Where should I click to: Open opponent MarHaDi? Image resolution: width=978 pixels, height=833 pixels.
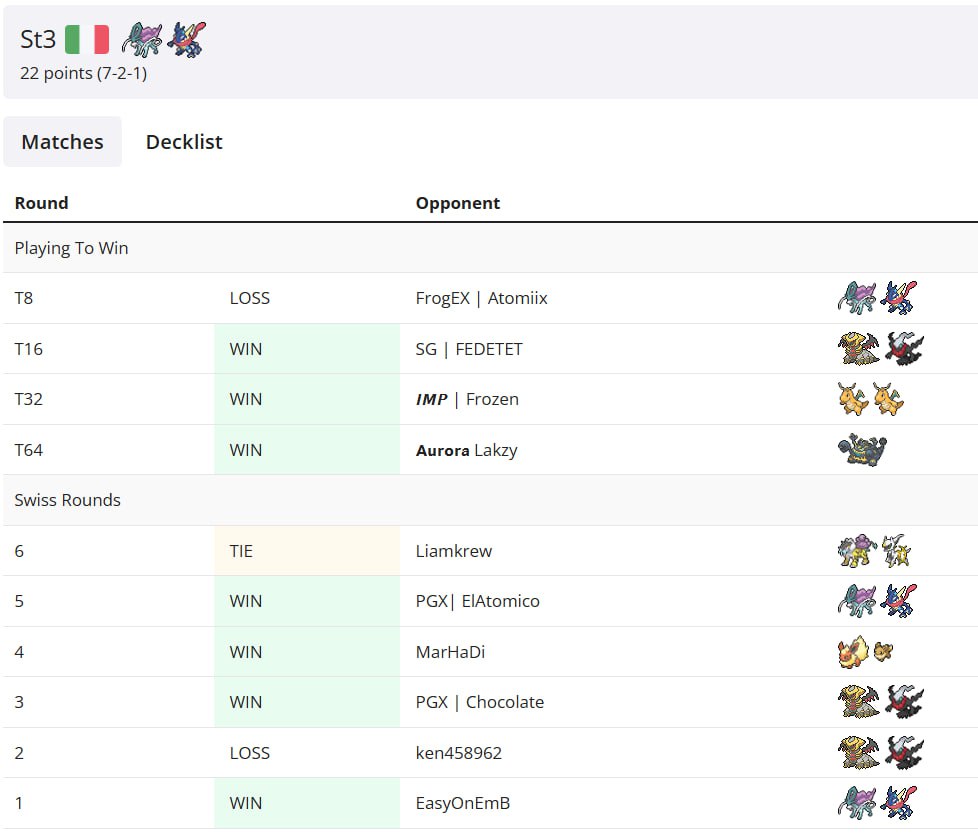click(450, 652)
